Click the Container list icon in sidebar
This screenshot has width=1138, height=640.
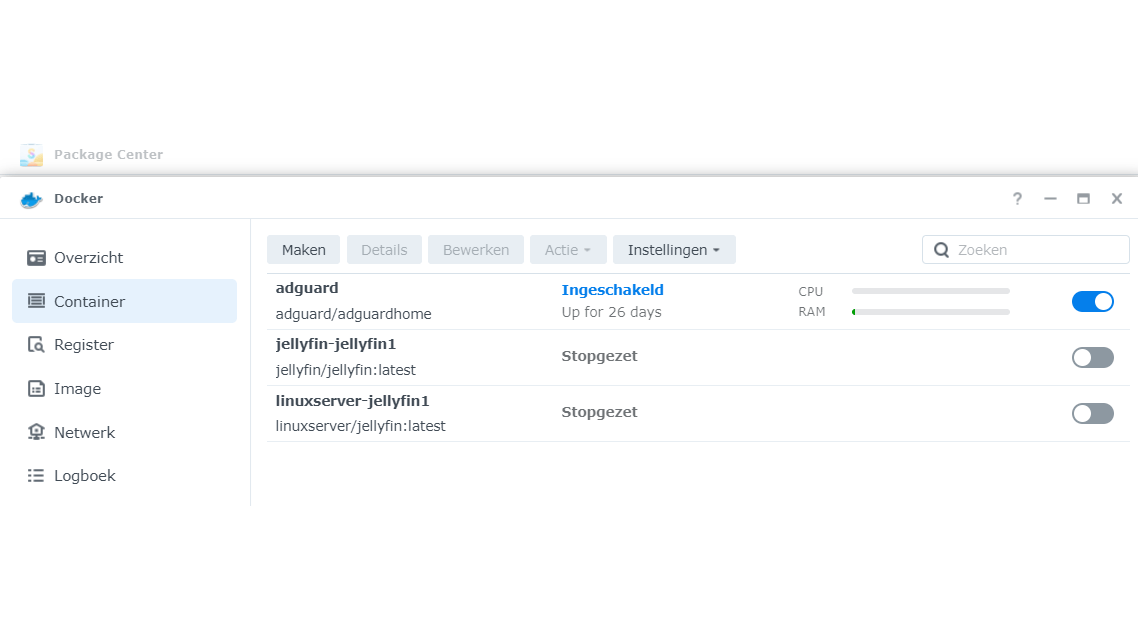[x=36, y=301]
